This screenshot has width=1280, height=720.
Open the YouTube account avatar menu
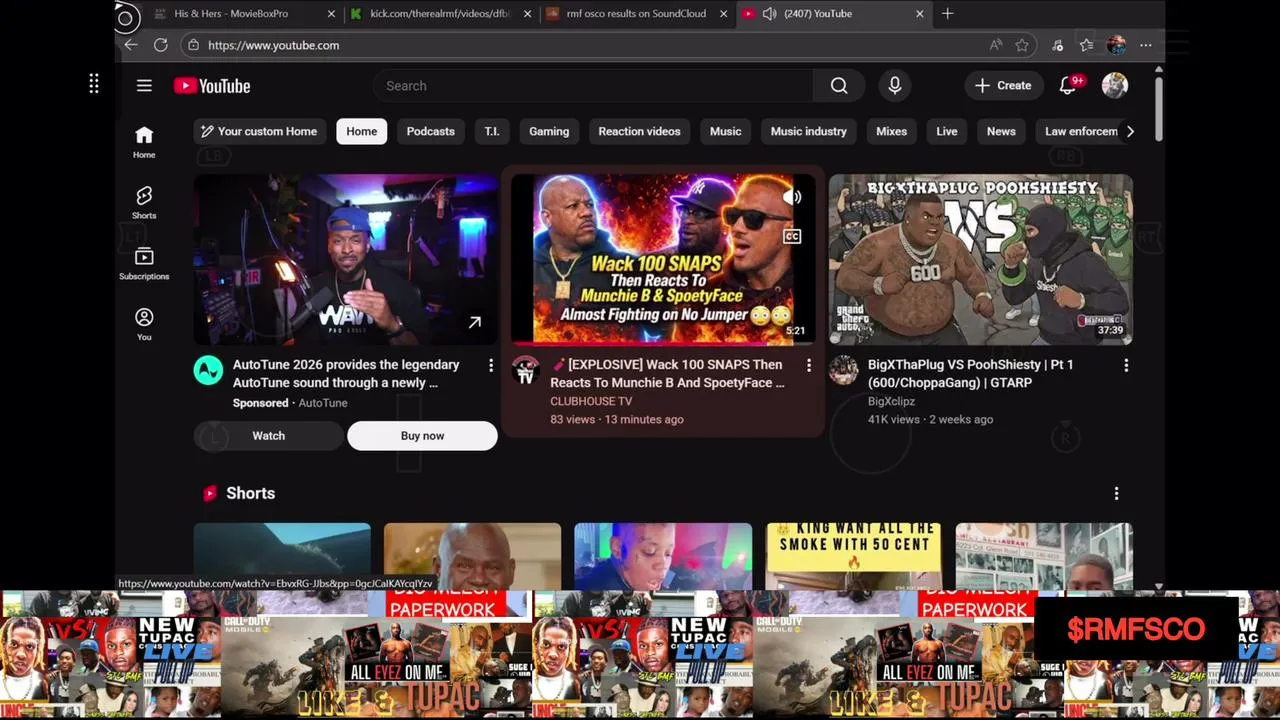1115,86
